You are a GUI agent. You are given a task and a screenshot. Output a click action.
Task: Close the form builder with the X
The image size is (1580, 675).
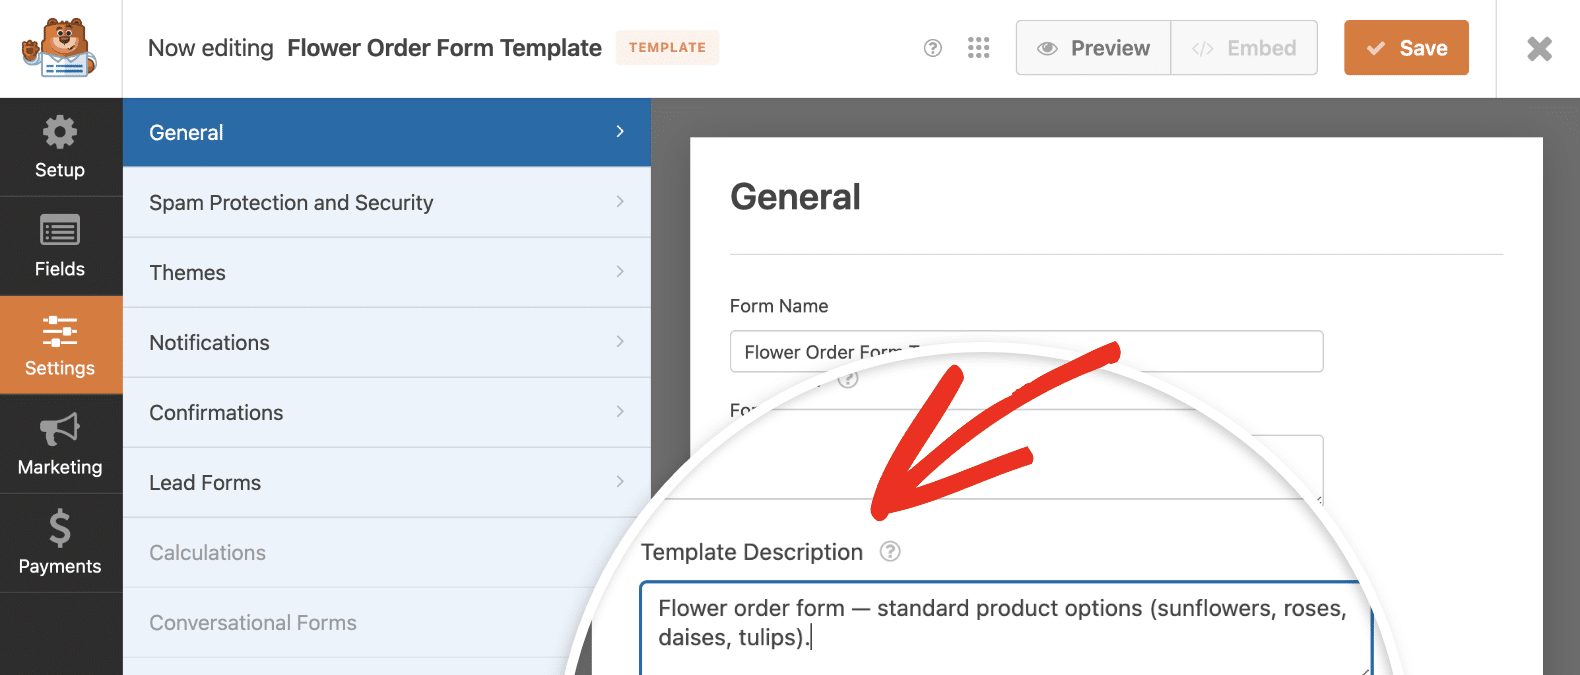click(1540, 48)
